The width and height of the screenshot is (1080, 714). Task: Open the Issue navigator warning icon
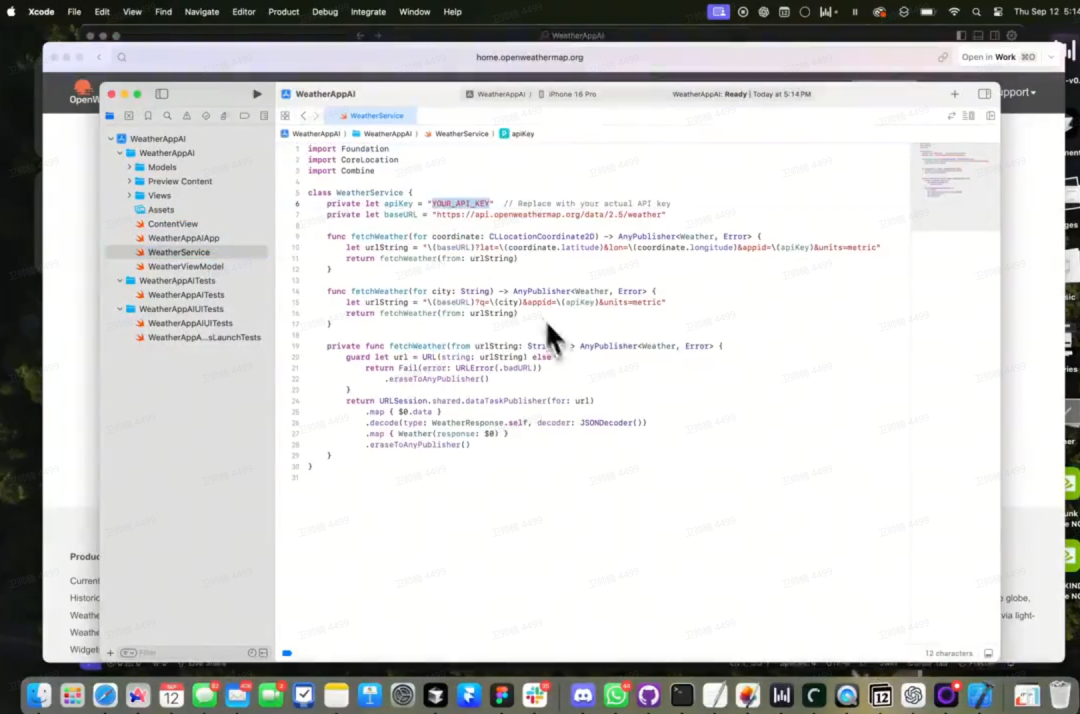tap(187, 116)
